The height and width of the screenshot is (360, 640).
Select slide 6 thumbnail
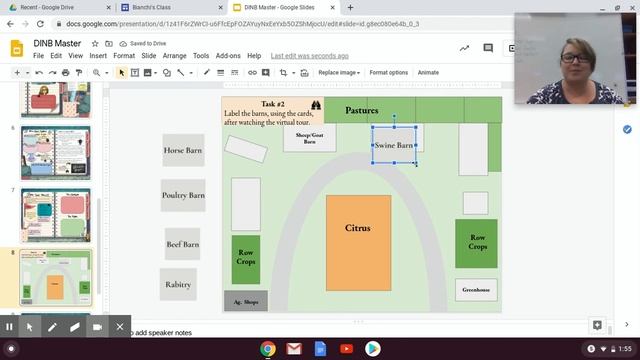(56, 153)
